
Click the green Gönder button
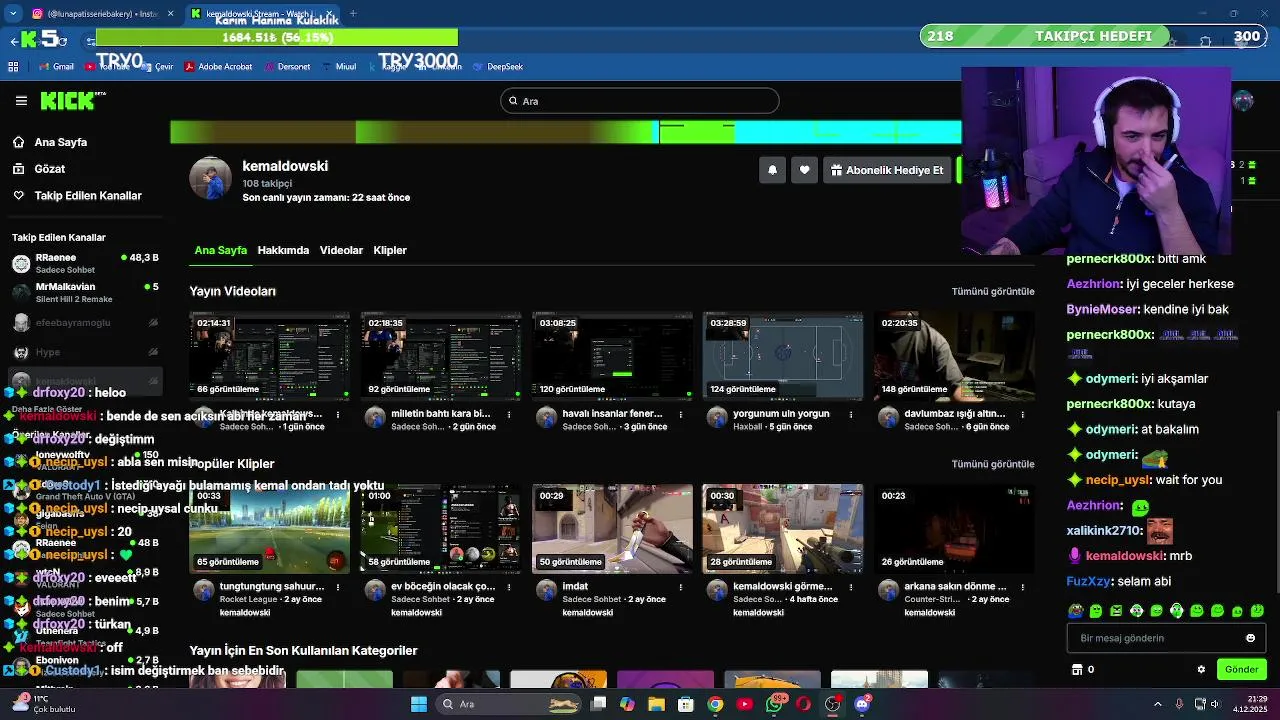(1241, 670)
